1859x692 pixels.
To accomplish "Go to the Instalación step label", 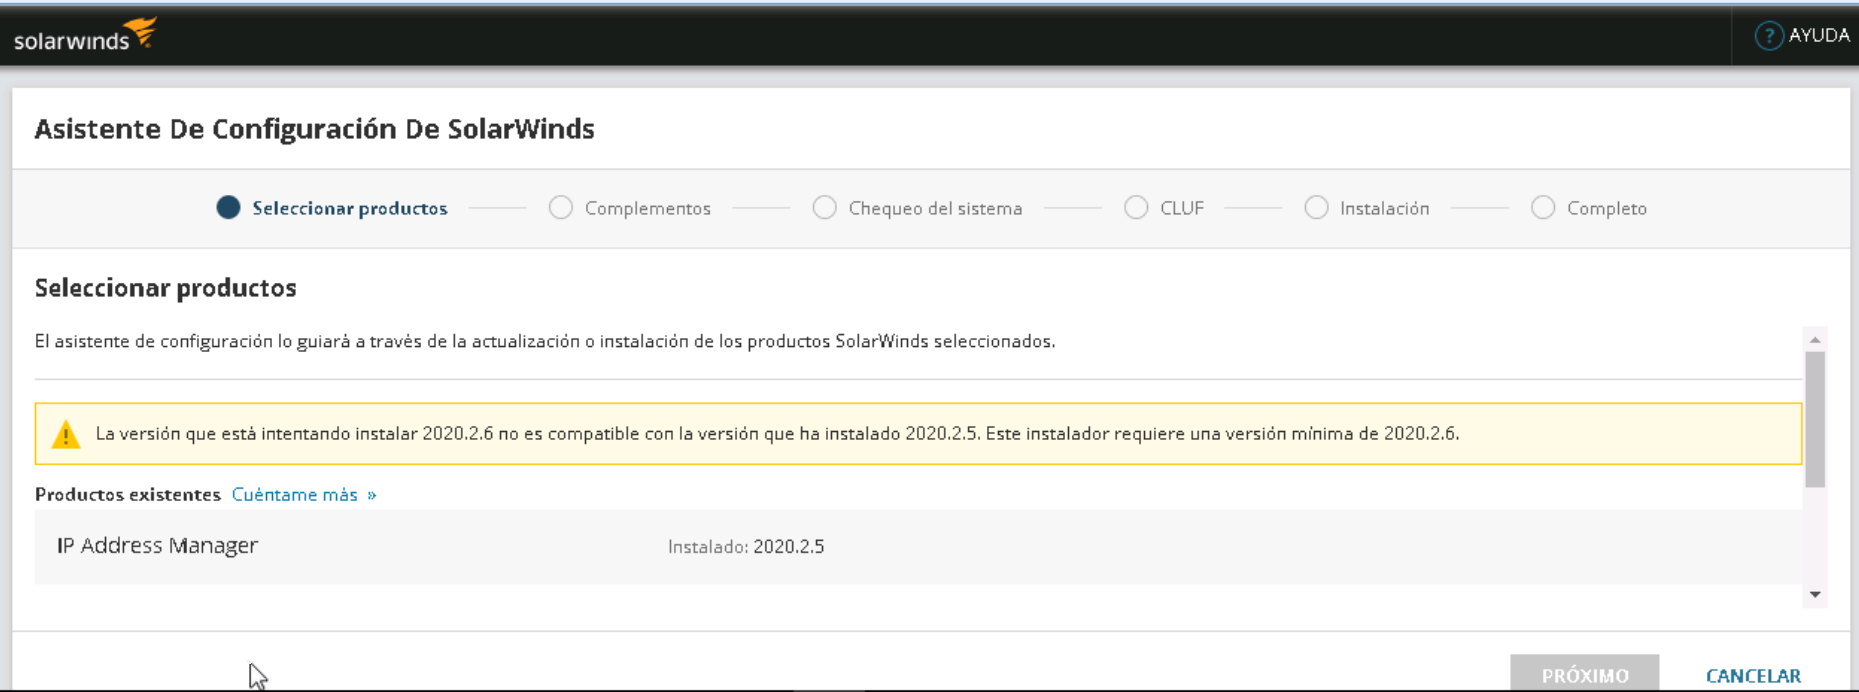I will (1385, 208).
